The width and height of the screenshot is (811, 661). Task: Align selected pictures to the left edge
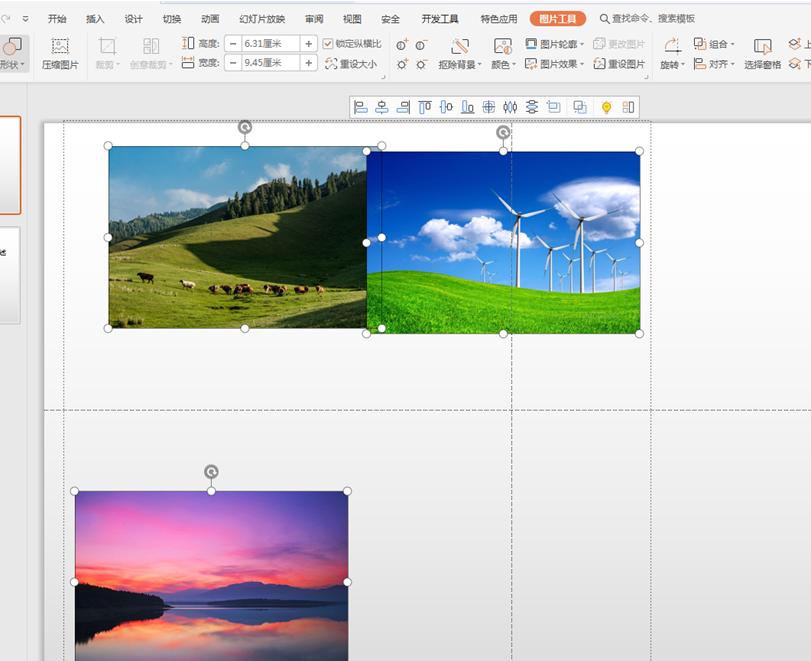click(x=361, y=107)
